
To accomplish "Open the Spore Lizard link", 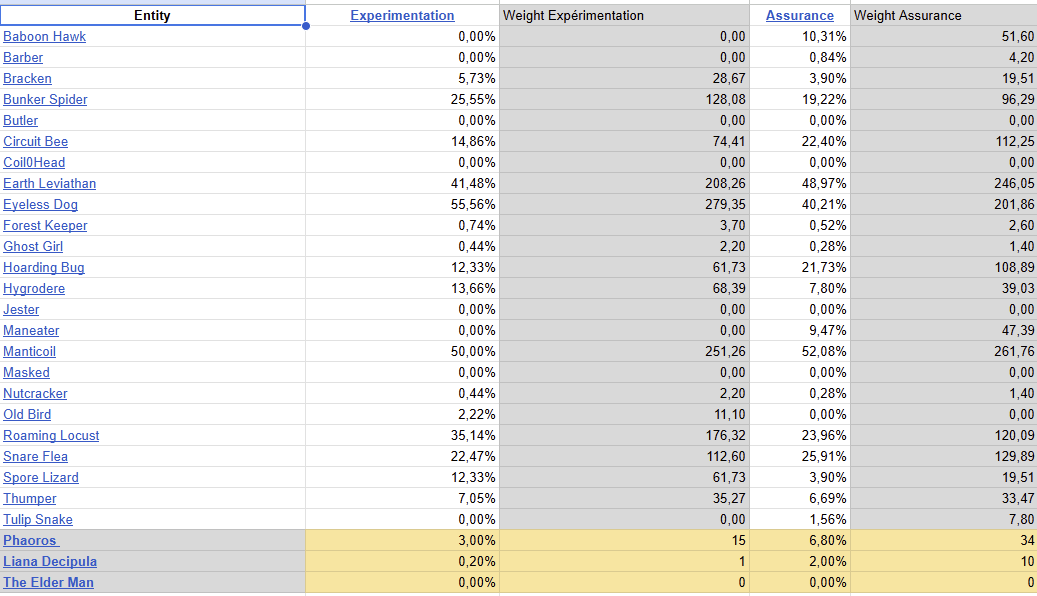I will [x=41, y=478].
